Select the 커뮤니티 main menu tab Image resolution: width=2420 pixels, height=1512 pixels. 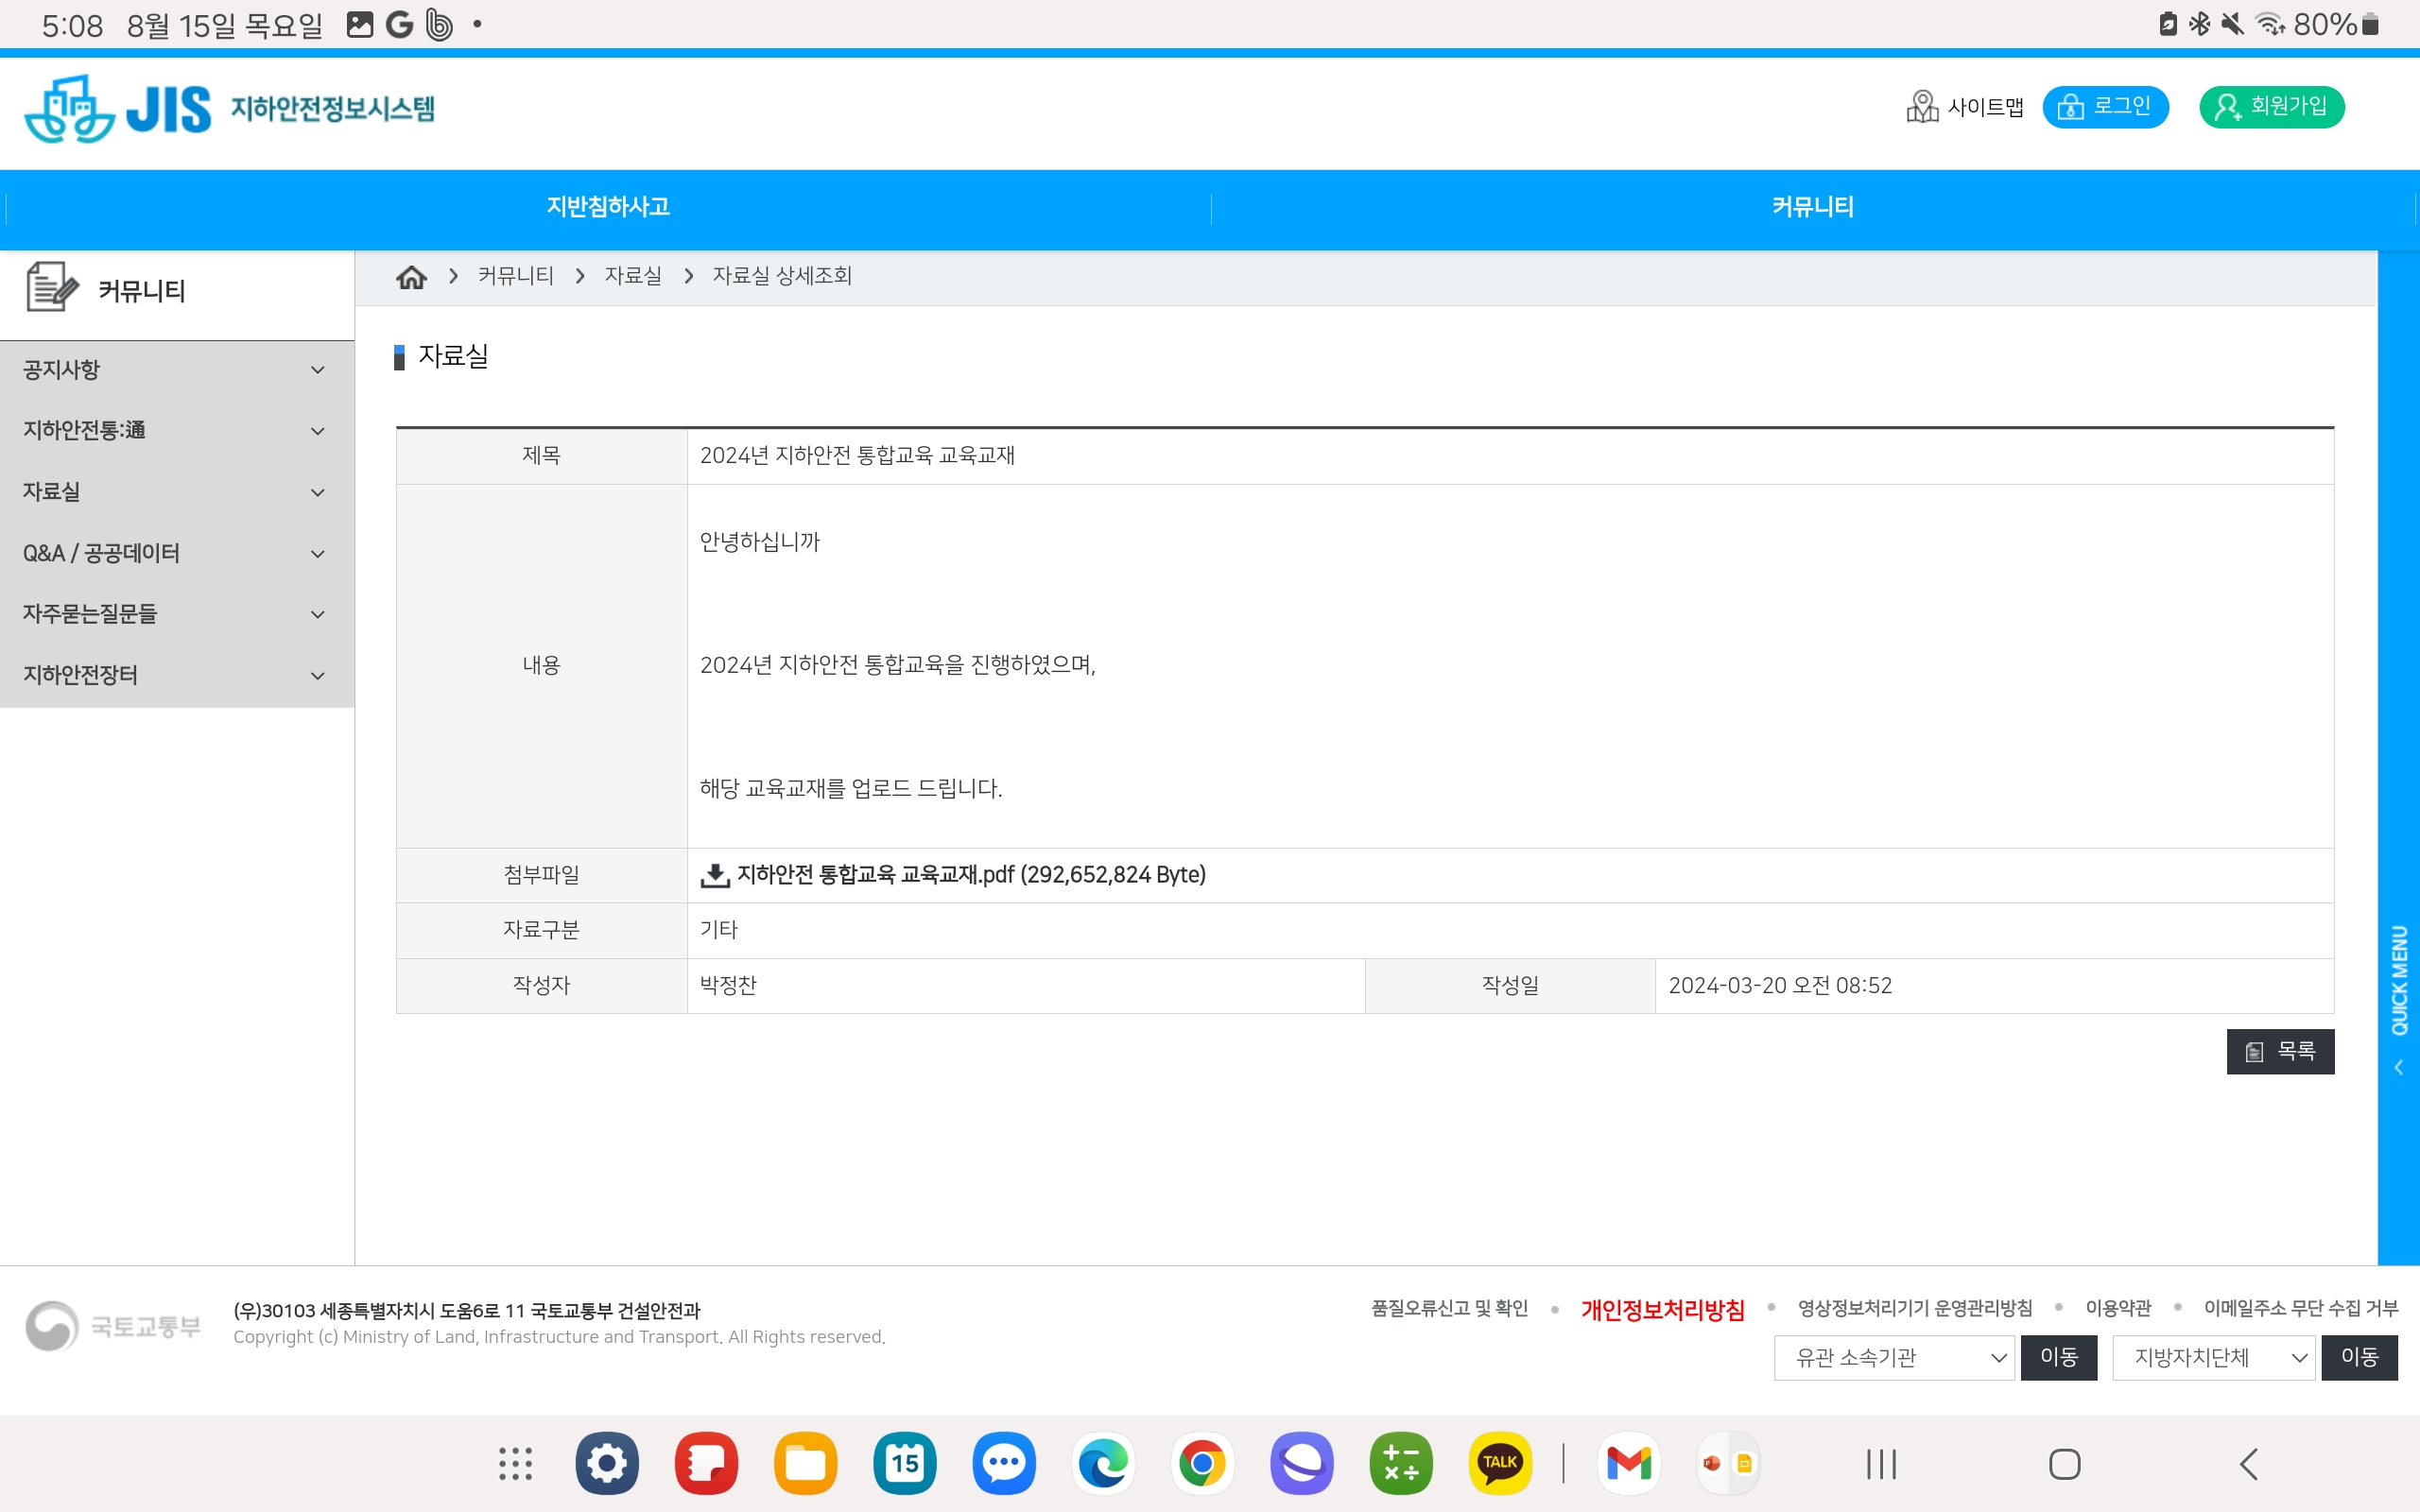1812,207
